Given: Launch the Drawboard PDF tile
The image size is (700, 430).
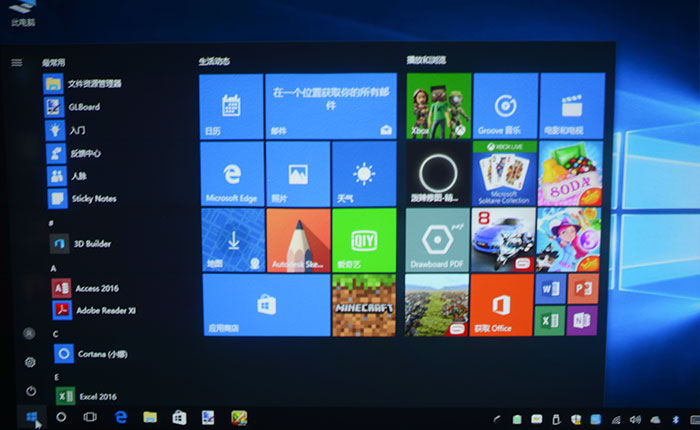Looking at the screenshot, I should 438,240.
